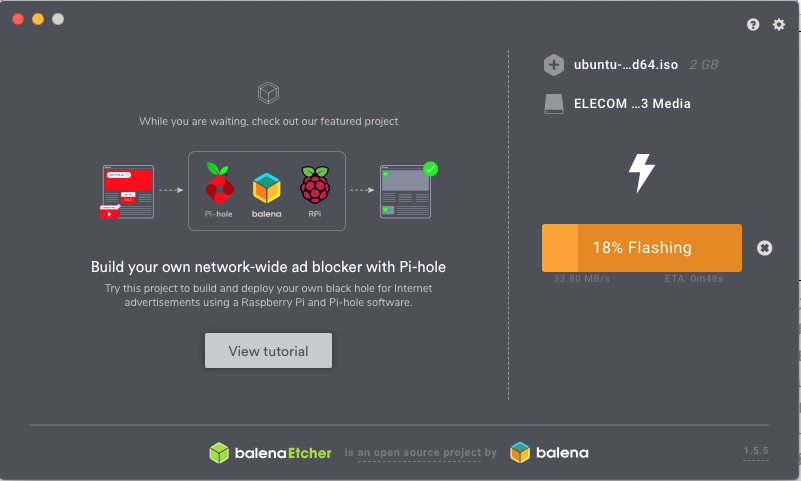Click the ELECOM drive icon
801x481 pixels.
[x=554, y=104]
